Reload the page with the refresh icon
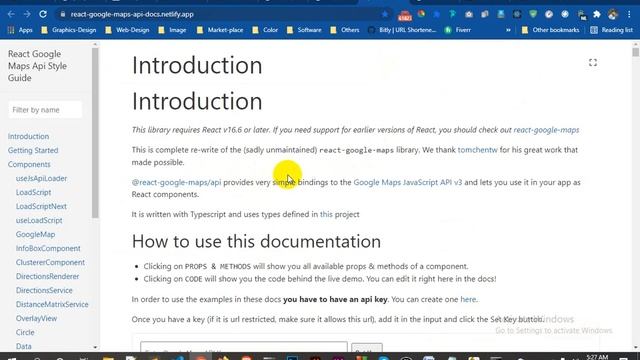The image size is (640, 360). tap(43, 14)
